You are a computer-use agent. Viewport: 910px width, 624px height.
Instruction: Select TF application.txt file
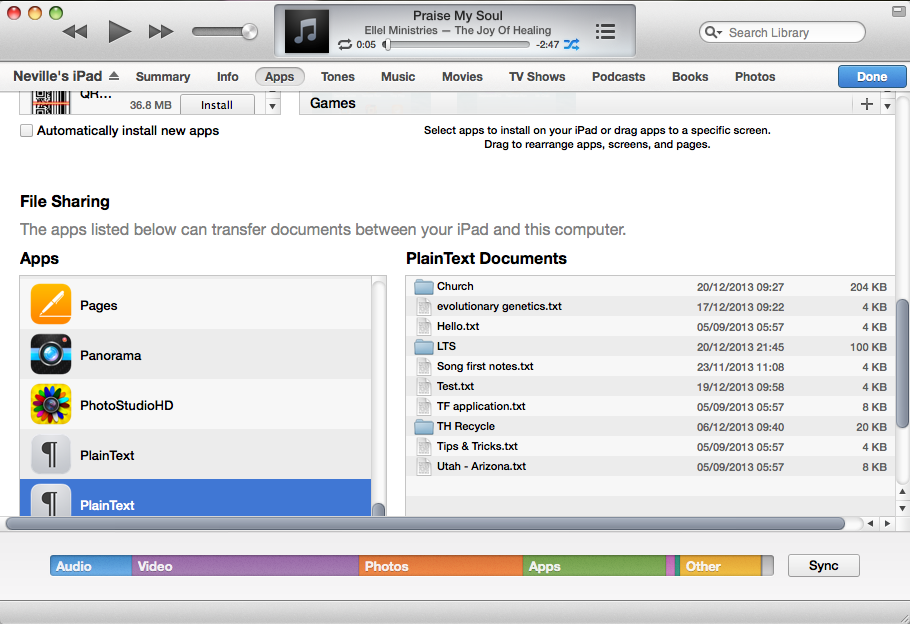[651, 406]
